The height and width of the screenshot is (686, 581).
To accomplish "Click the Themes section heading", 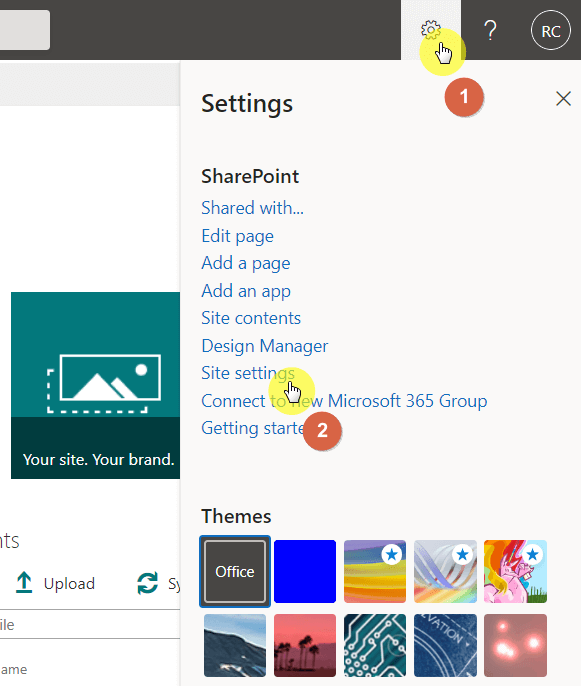I will click(x=236, y=517).
